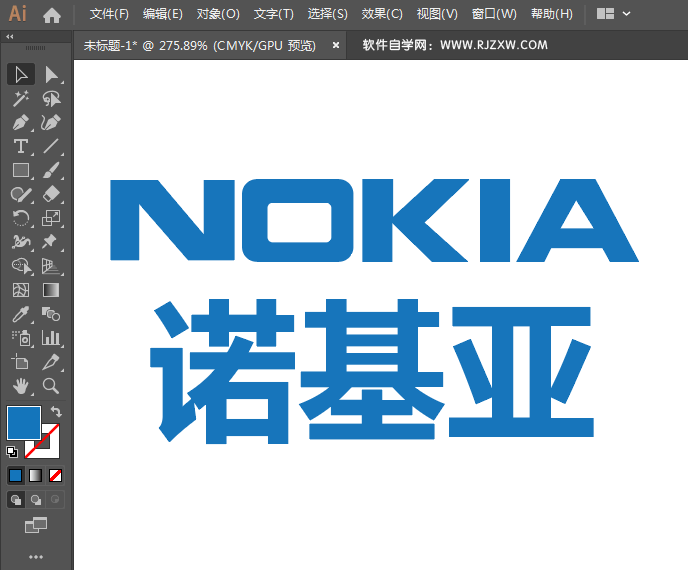The image size is (688, 570).
Task: Click the 诺基亚 Chinese text on canvas
Action: 372,371
